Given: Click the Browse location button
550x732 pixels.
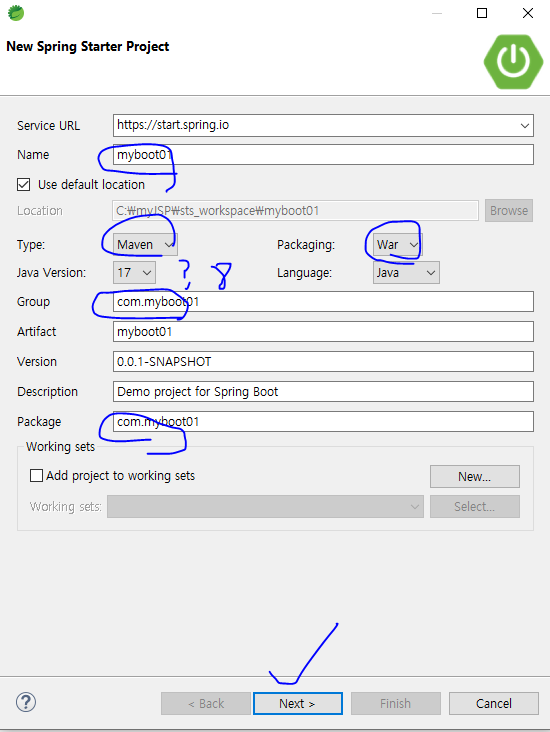Looking at the screenshot, I should pos(509,211).
